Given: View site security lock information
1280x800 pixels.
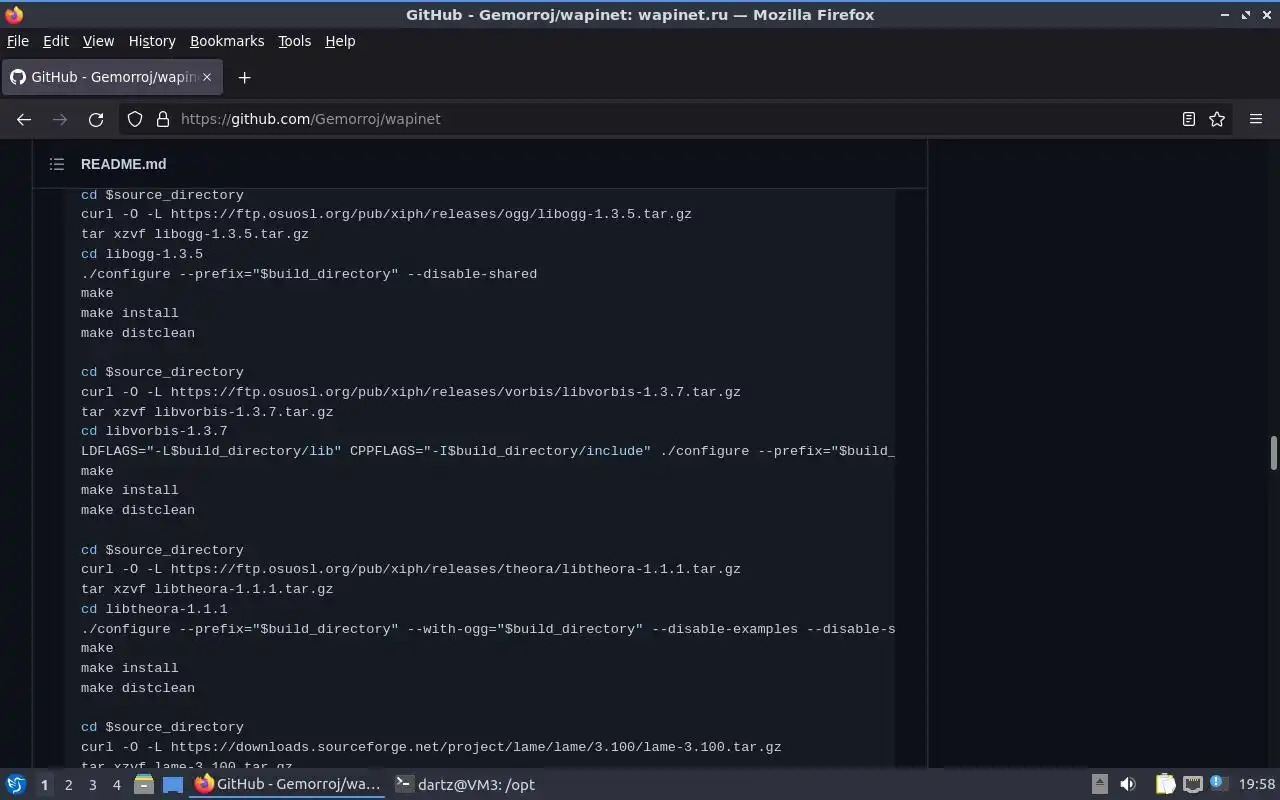Looking at the screenshot, I should (163, 119).
